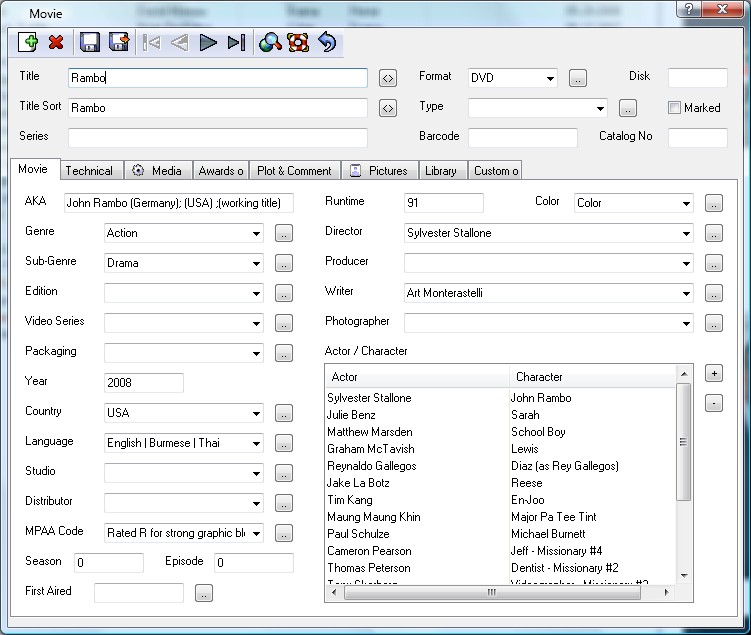Image resolution: width=751 pixels, height=635 pixels.
Task: Remove an actor with minus button
Action: 714,403
